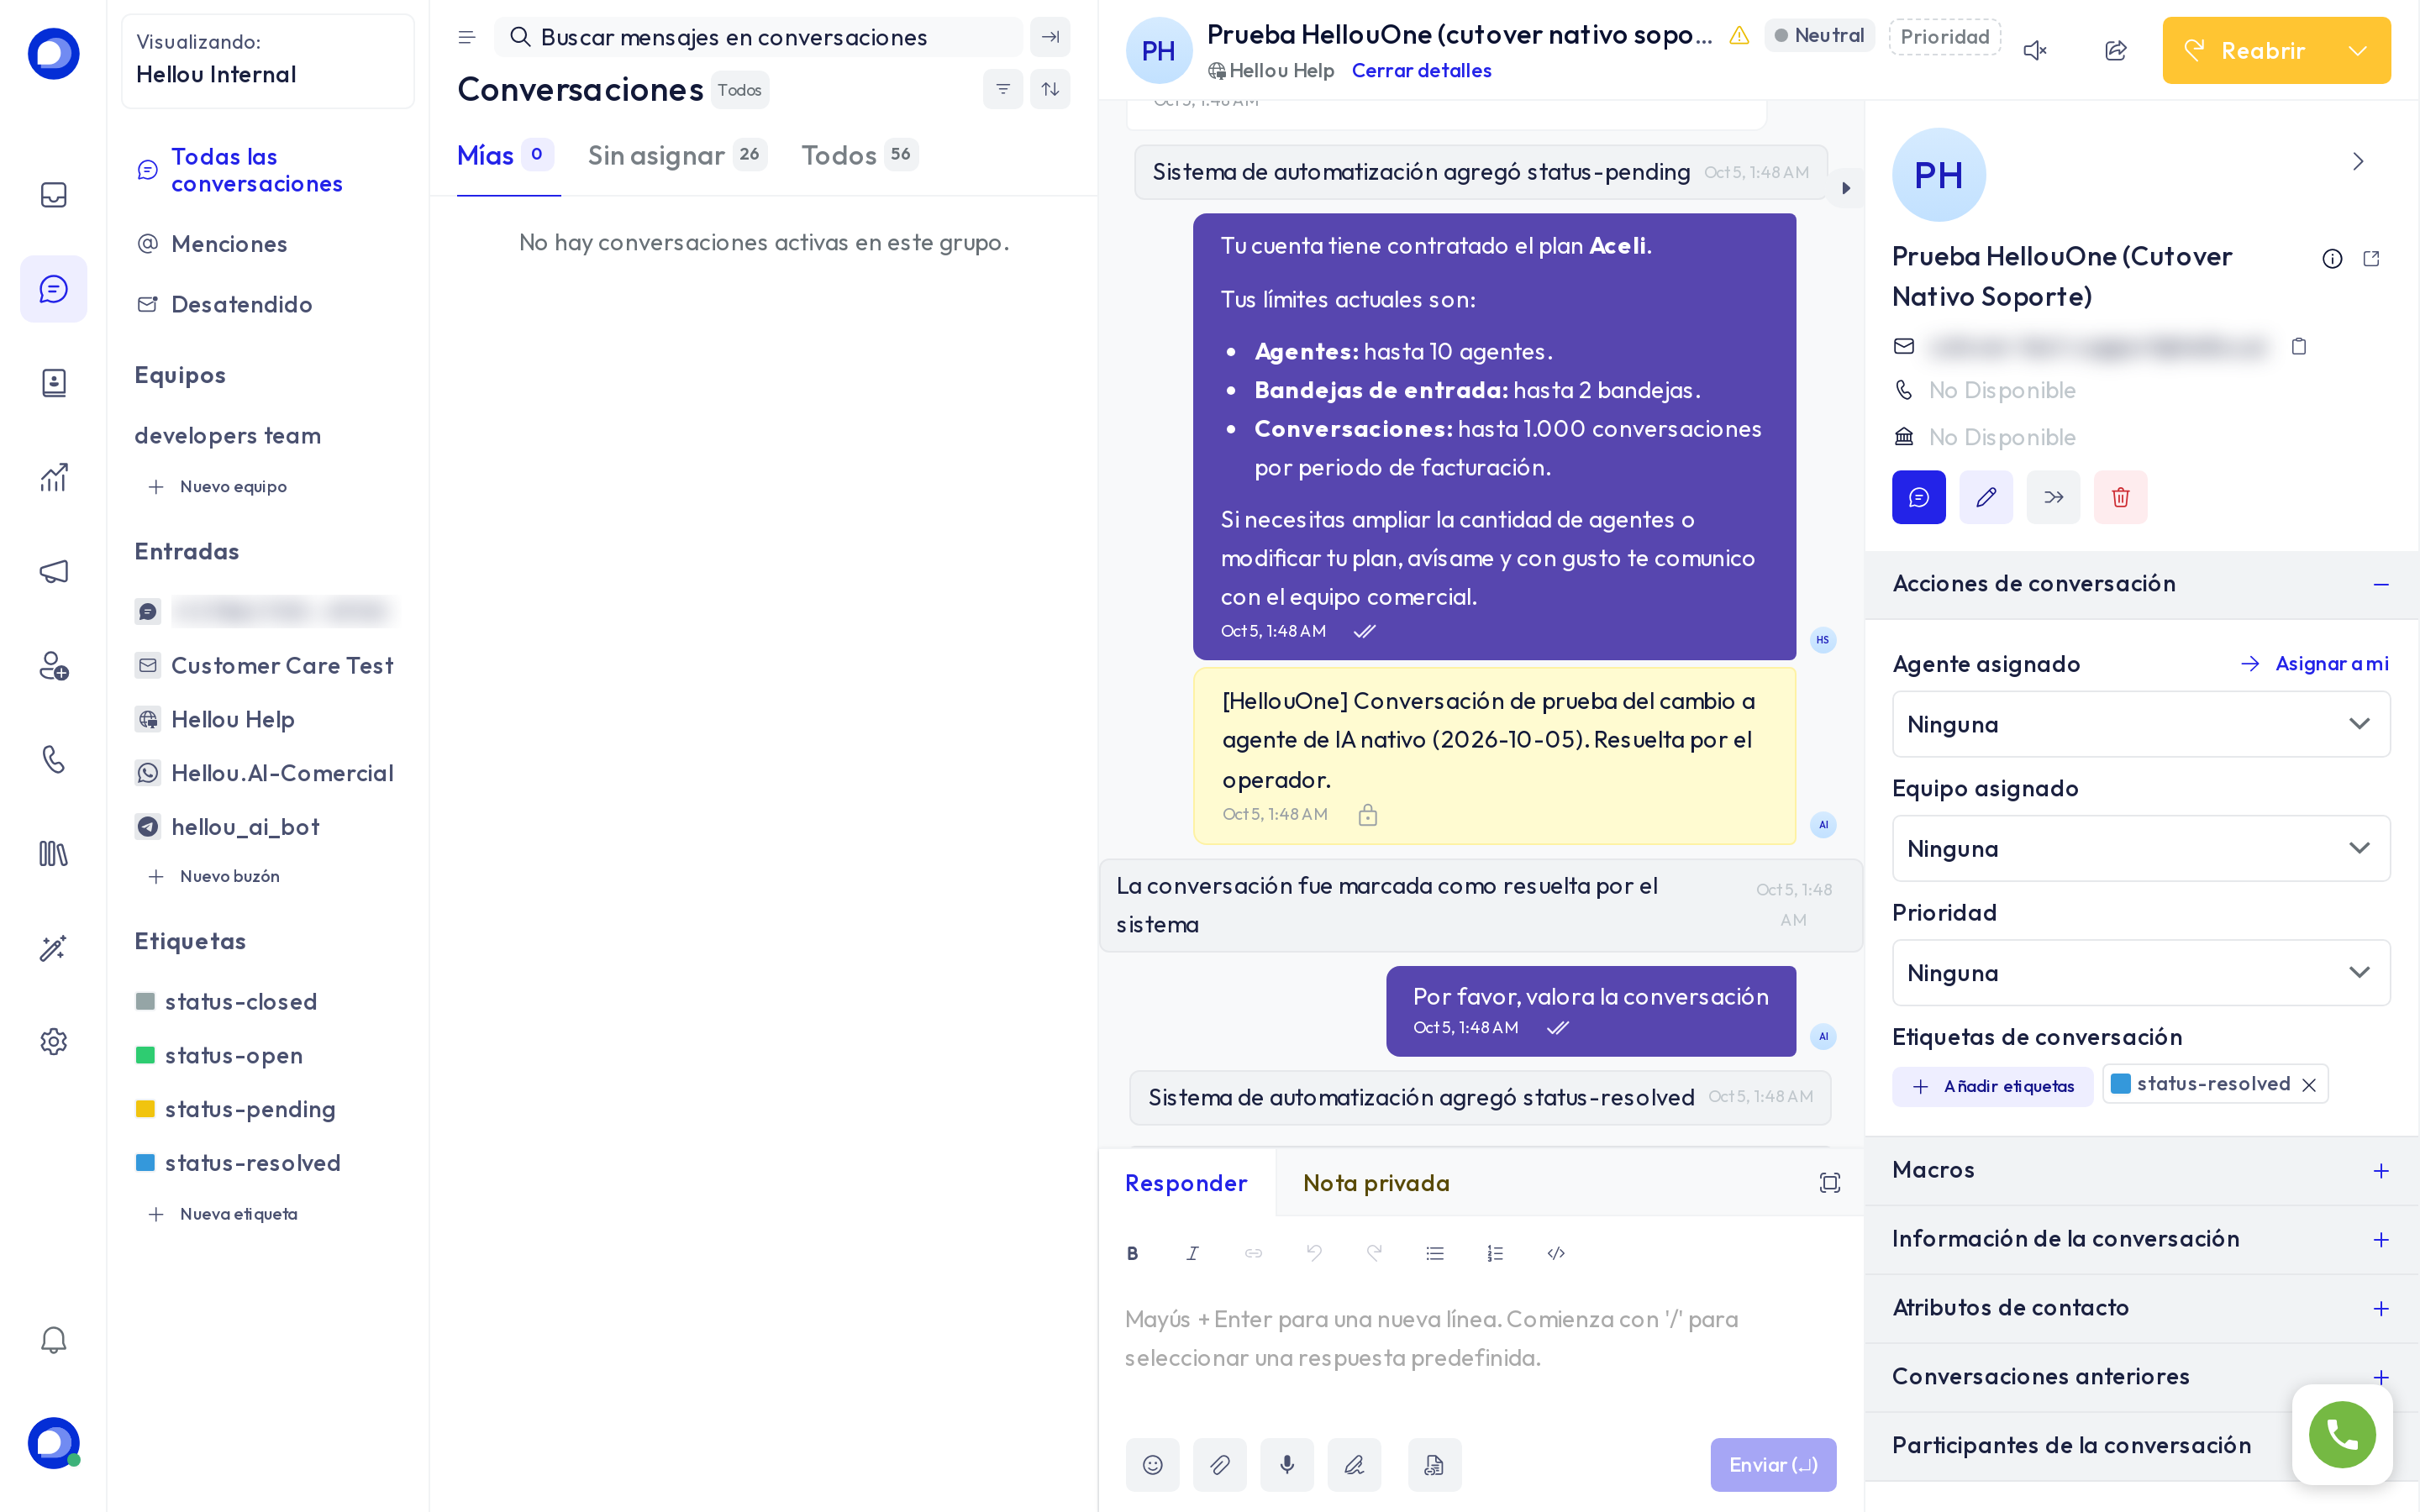
Task: Remove the status-resolved conversation label
Action: (2309, 1085)
